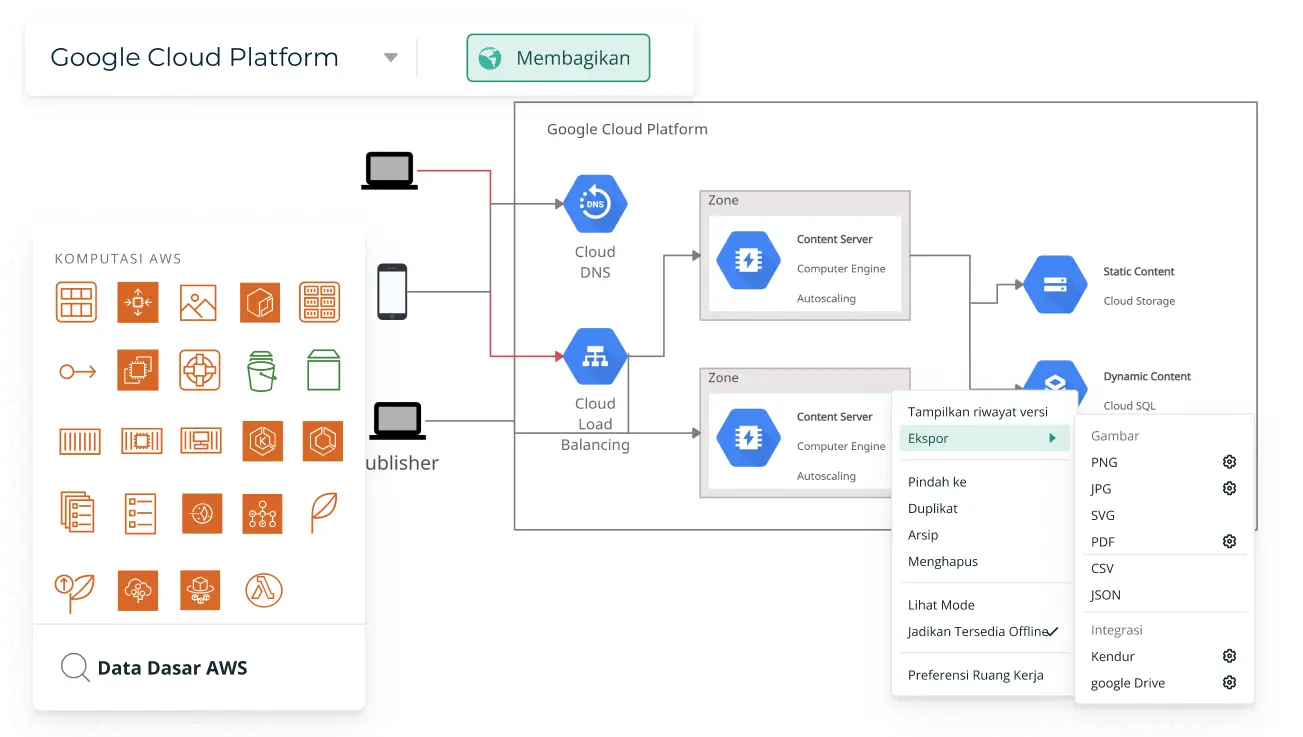Choose Duplikat from context menu

click(x=933, y=508)
